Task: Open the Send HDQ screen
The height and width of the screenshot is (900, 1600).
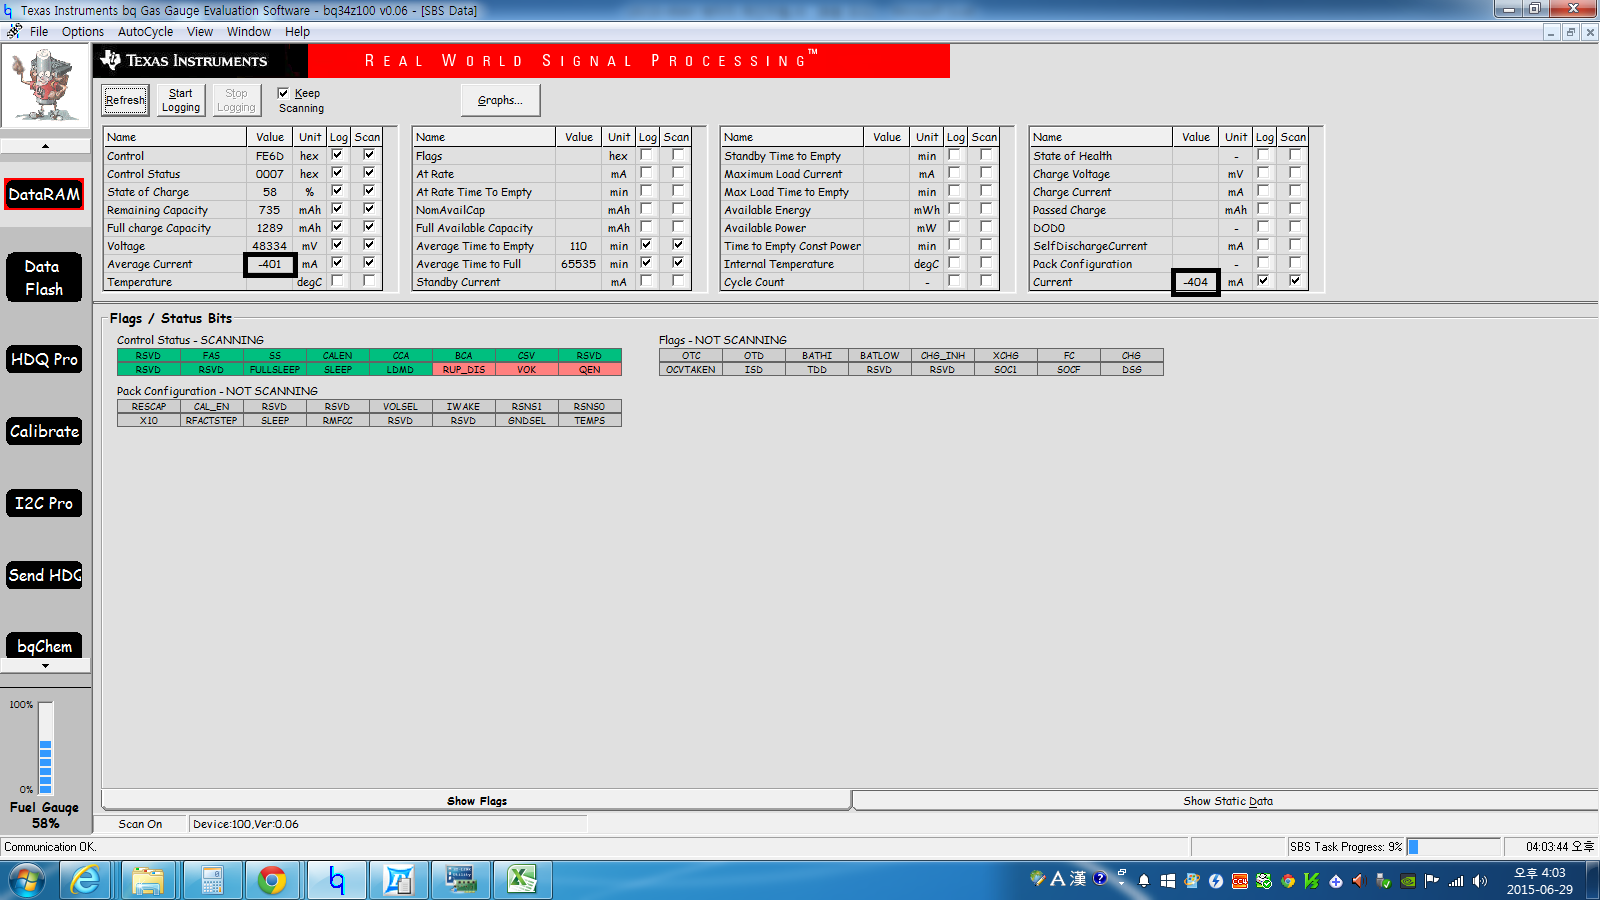Action: click(x=44, y=575)
